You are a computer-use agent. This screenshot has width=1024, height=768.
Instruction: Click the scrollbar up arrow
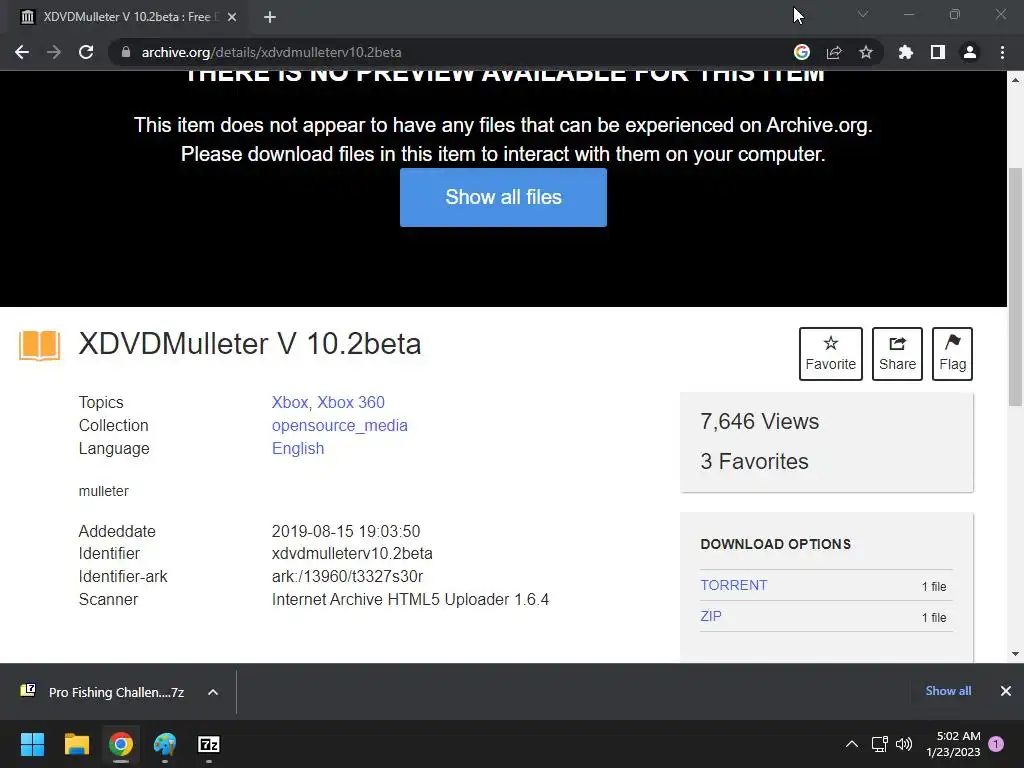[1015, 80]
